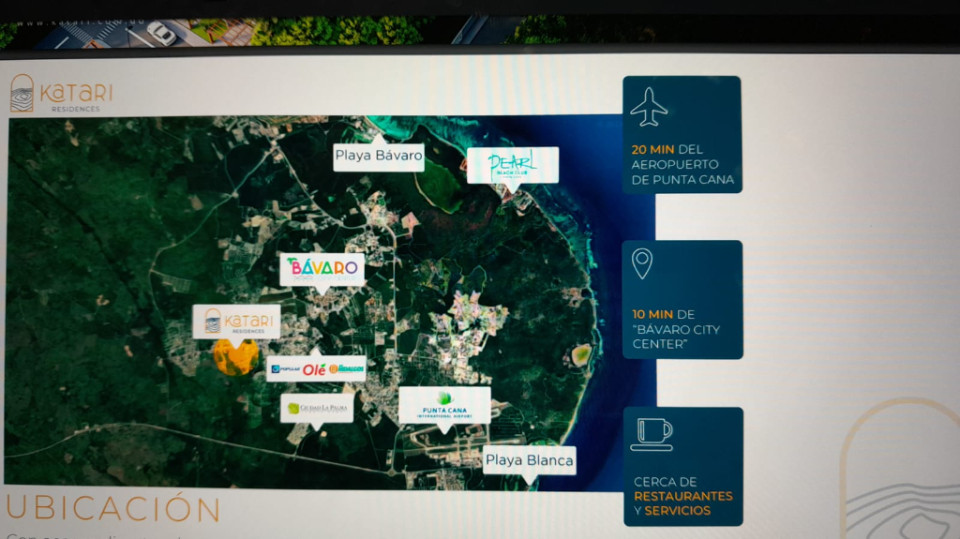The image size is (960, 539).
Task: Select the Katari Residences marker on map
Action: (x=236, y=321)
